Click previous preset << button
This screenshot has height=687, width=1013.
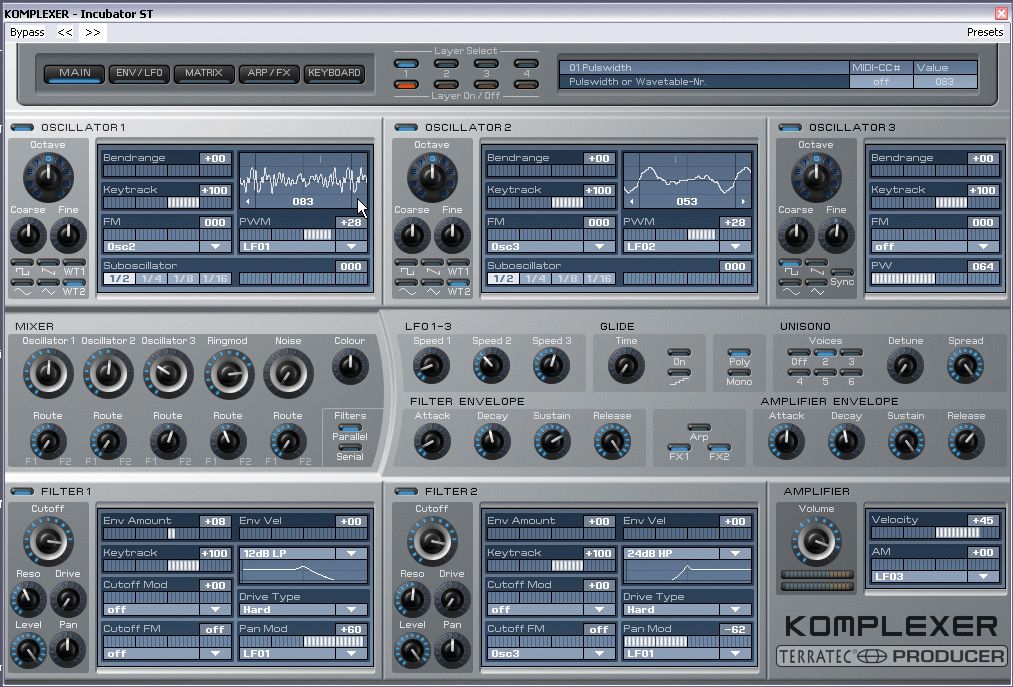[x=65, y=32]
